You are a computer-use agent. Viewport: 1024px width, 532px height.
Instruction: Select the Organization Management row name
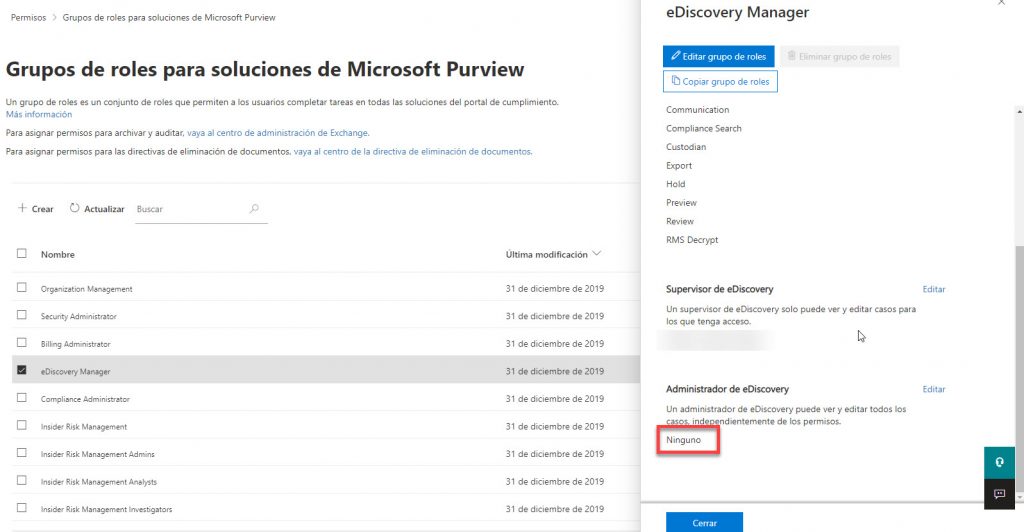86,289
